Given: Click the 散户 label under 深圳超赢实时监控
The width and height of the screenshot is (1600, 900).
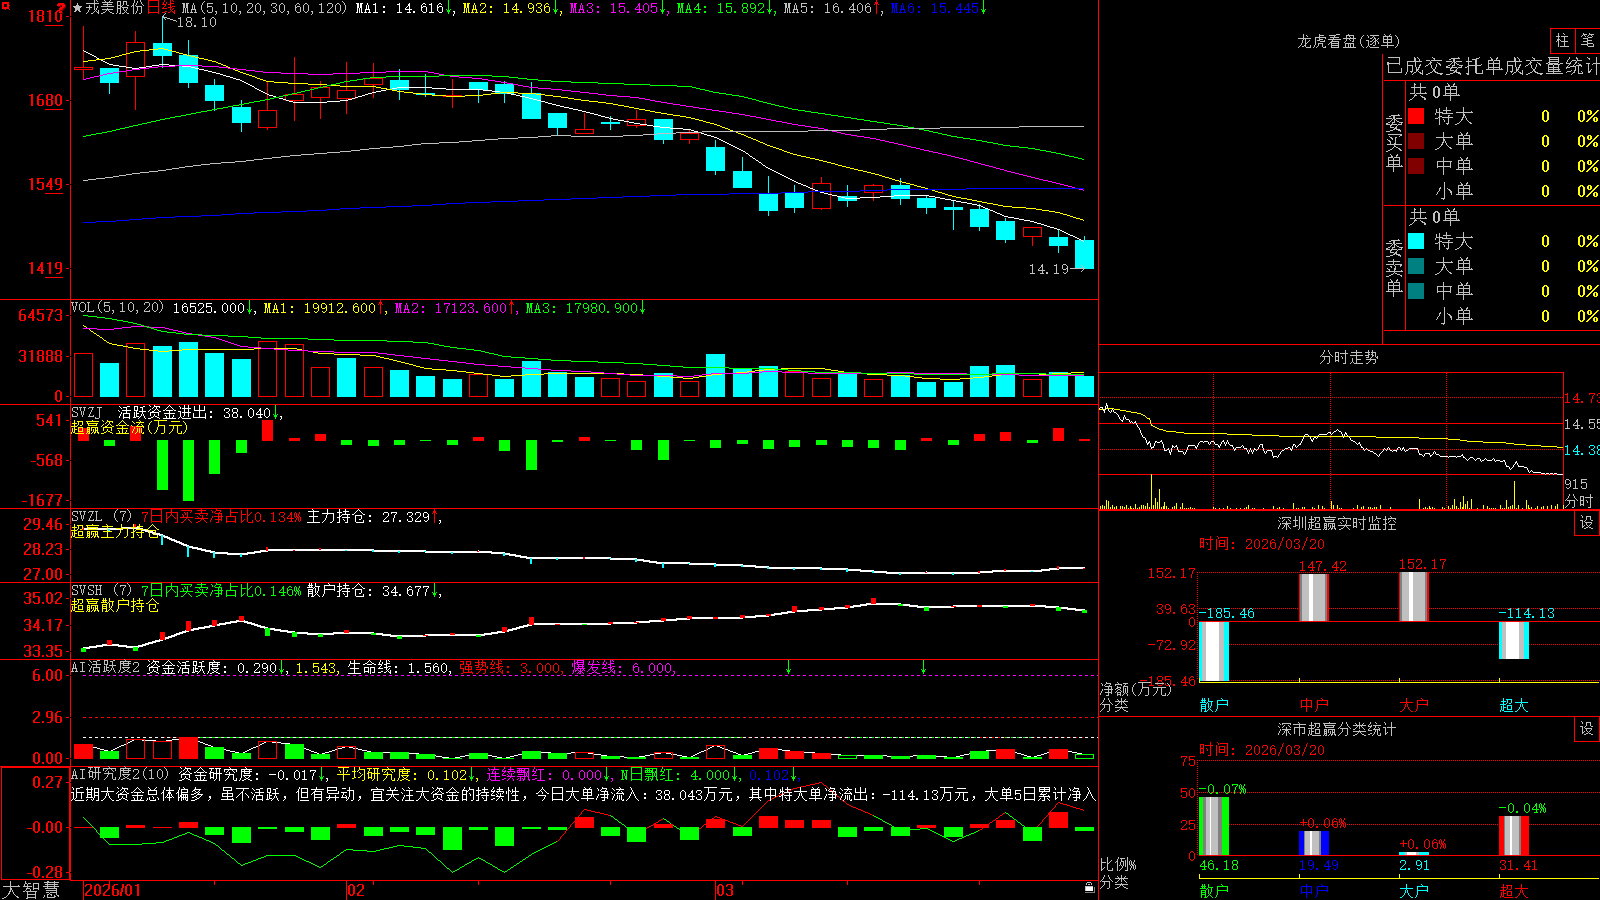Looking at the screenshot, I should 1214,705.
